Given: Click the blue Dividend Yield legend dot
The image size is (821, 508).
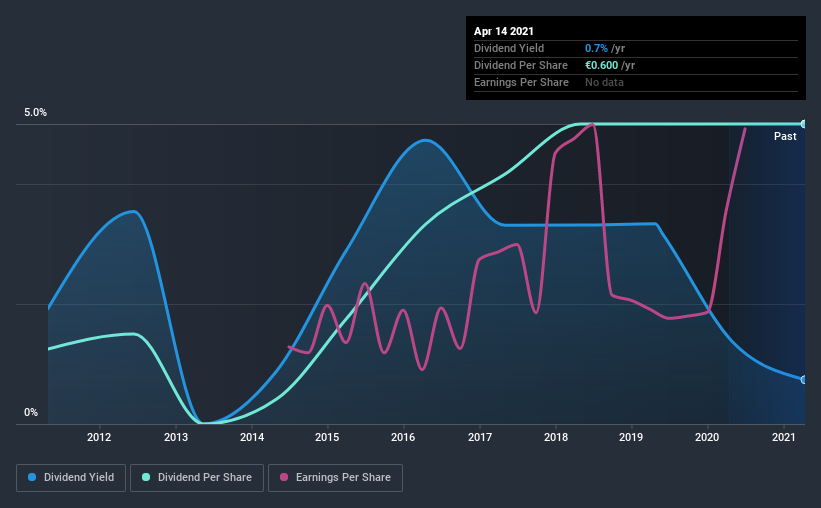Looking at the screenshot, I should pyautogui.click(x=32, y=477).
